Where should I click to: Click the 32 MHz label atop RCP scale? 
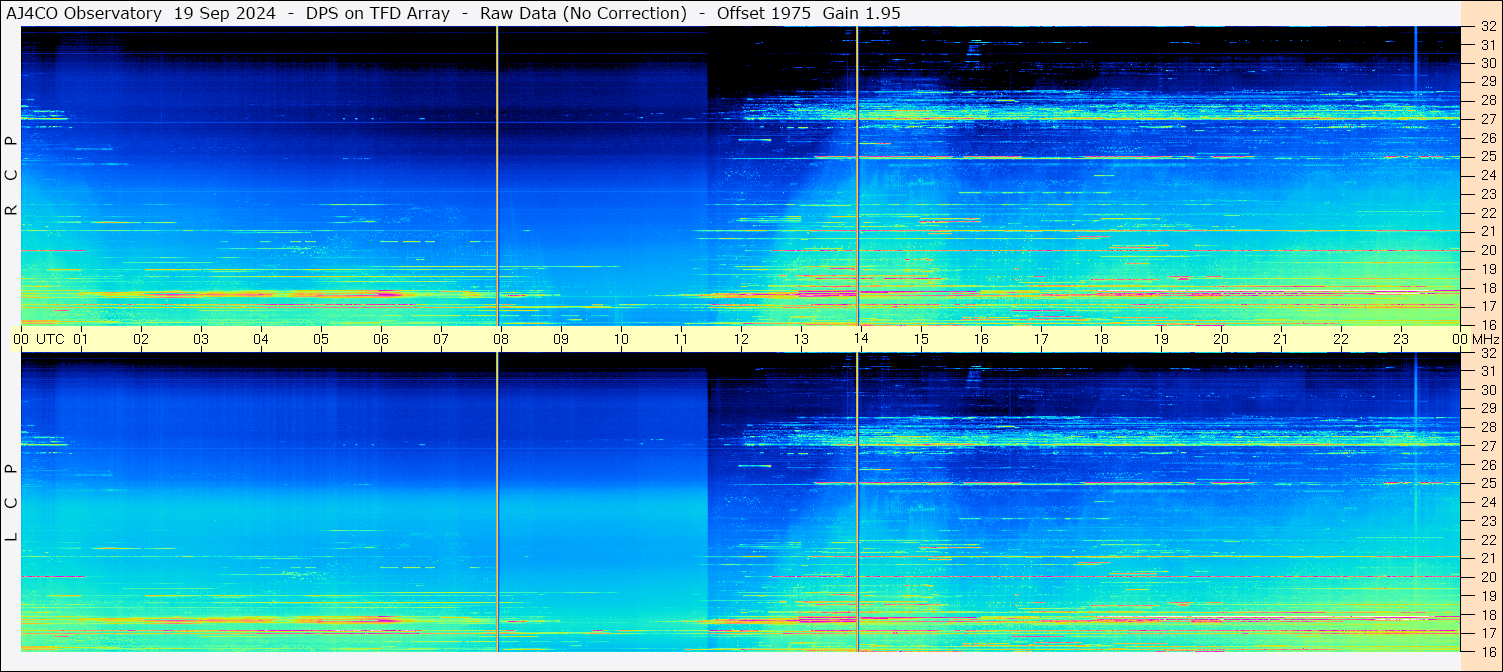1487,27
